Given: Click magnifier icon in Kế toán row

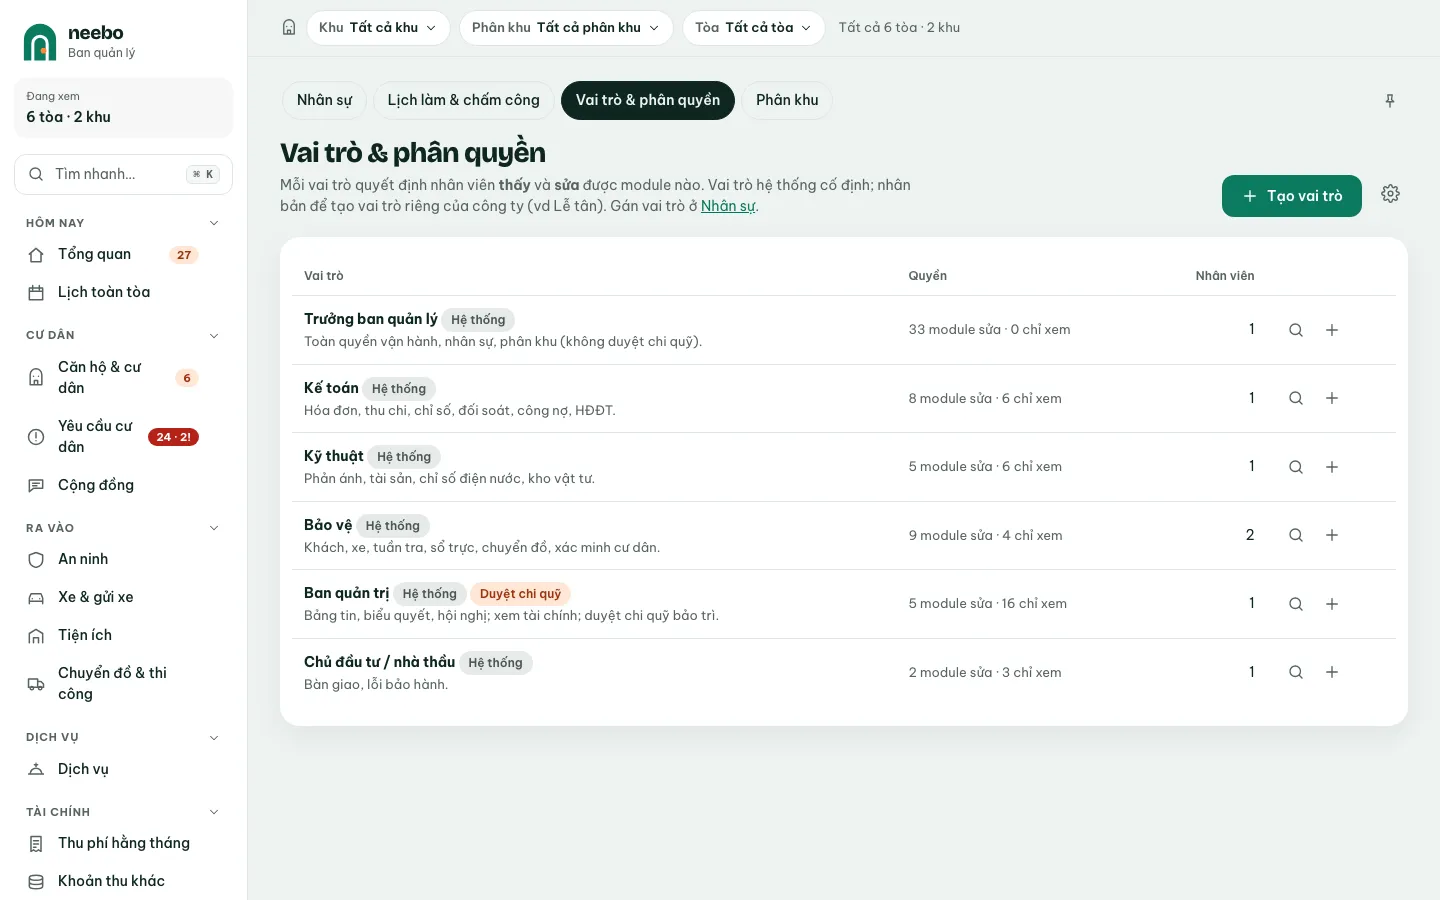Looking at the screenshot, I should click(1296, 398).
